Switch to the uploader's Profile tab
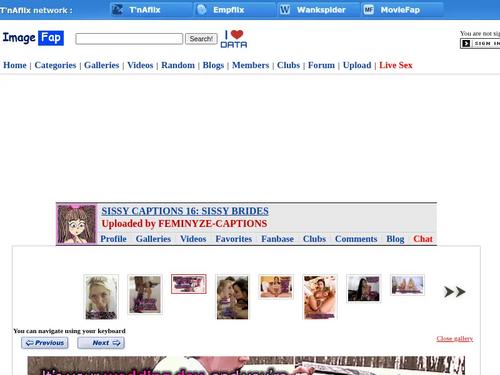Screen dimensions: 500x375 point(113,239)
